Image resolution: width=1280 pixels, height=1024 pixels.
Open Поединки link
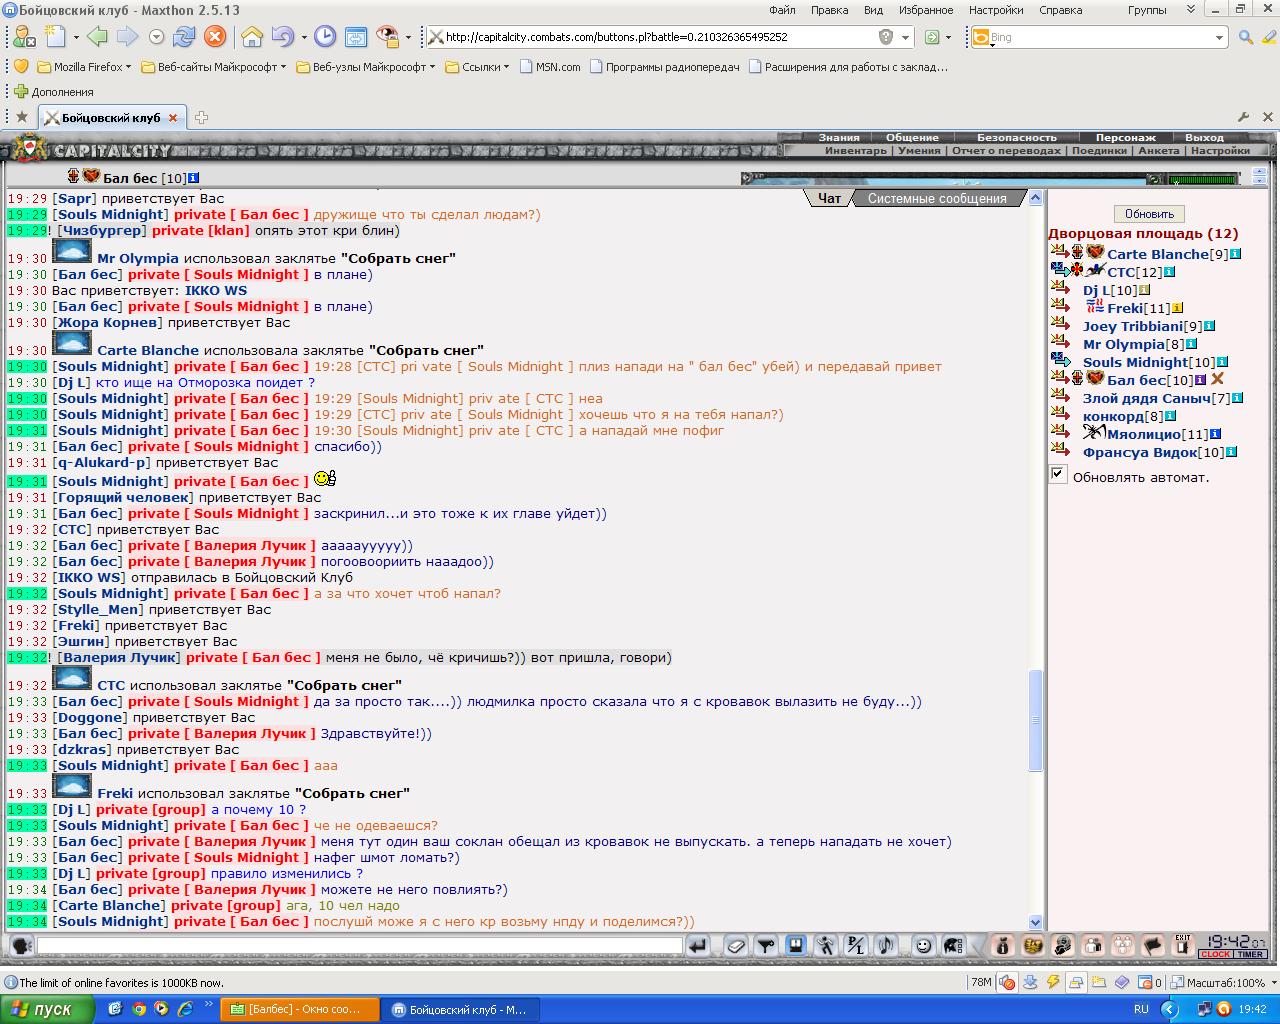point(1098,151)
